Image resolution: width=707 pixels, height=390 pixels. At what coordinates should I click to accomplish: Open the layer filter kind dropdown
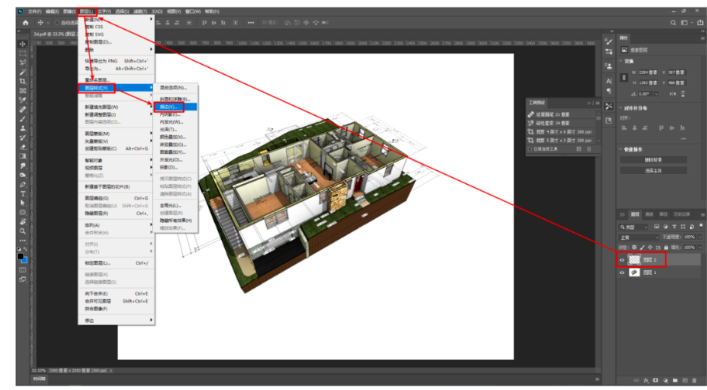pyautogui.click(x=633, y=227)
